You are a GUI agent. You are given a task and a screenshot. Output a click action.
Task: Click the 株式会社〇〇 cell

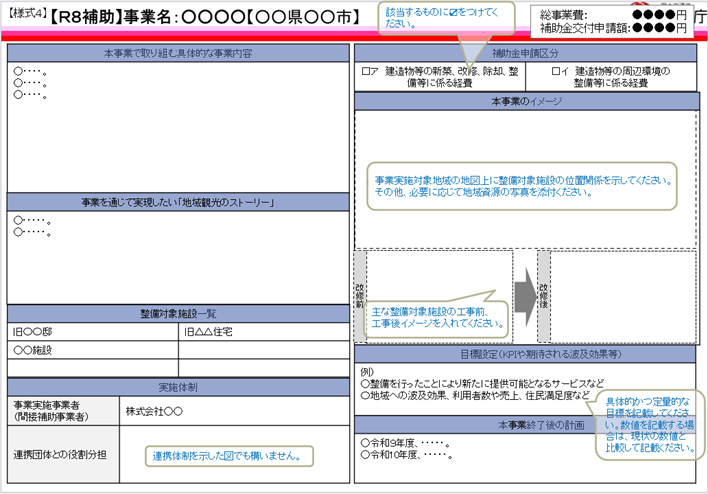[233, 410]
